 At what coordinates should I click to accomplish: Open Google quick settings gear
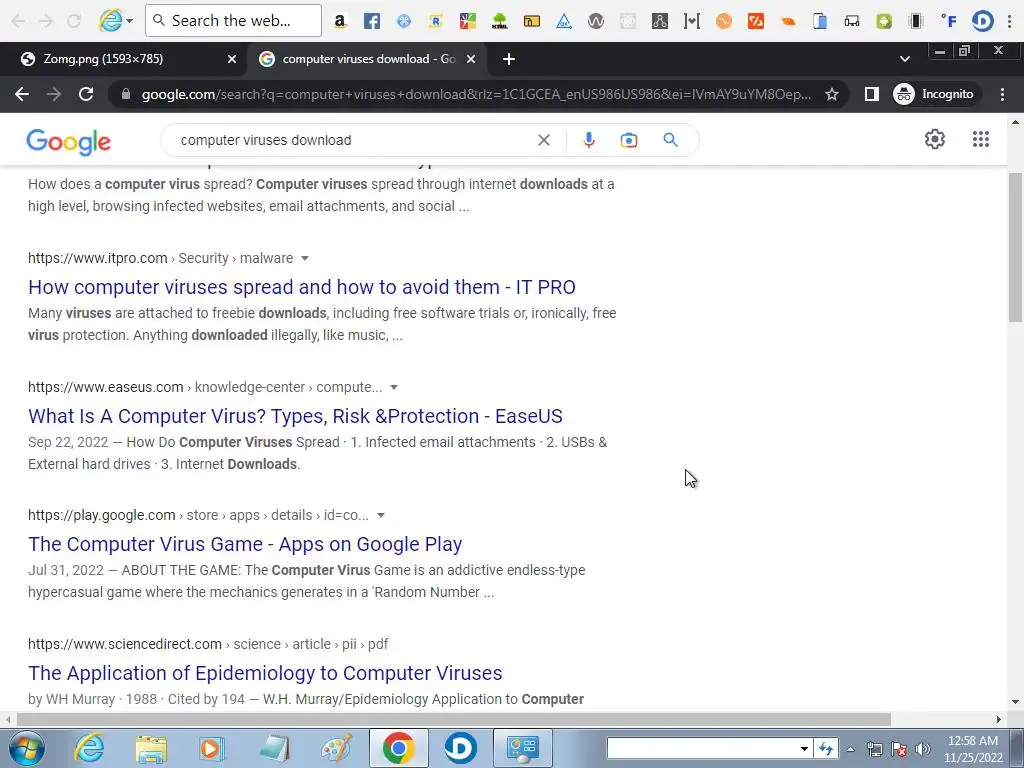click(935, 139)
